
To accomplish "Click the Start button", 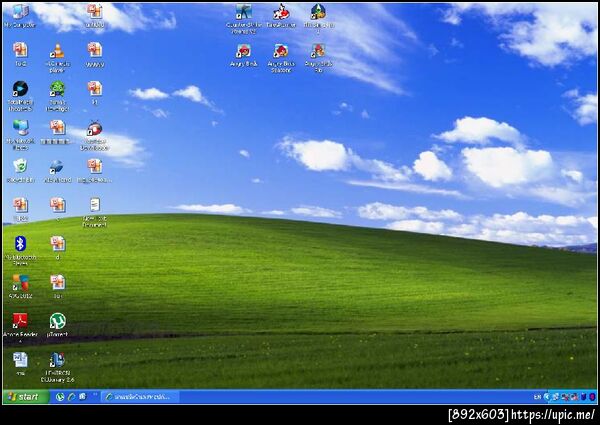I will 26,397.
